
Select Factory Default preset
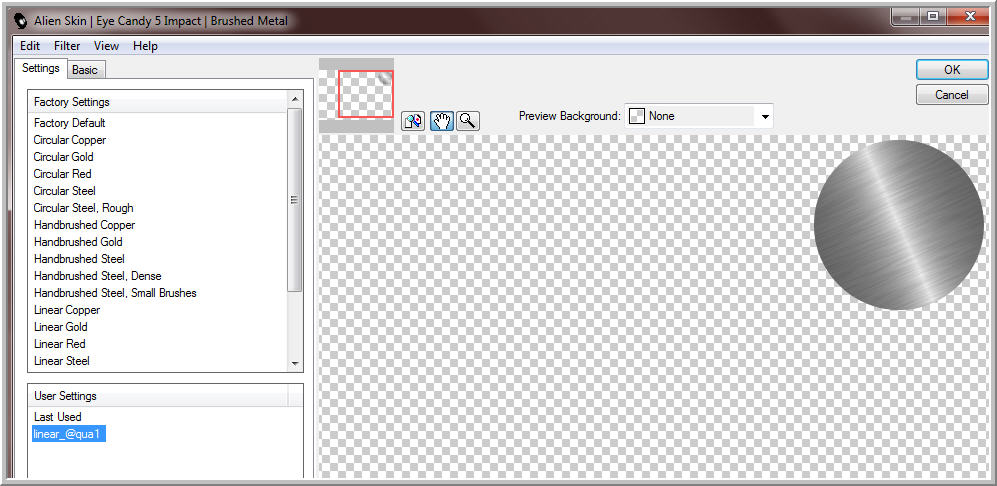point(70,123)
